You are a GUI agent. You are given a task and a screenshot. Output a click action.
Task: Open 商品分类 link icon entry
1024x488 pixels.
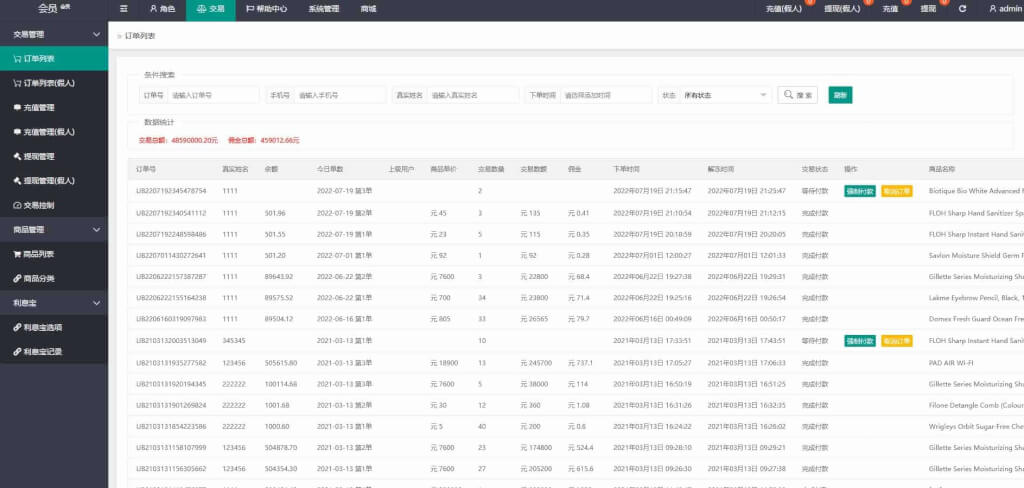pos(54,278)
